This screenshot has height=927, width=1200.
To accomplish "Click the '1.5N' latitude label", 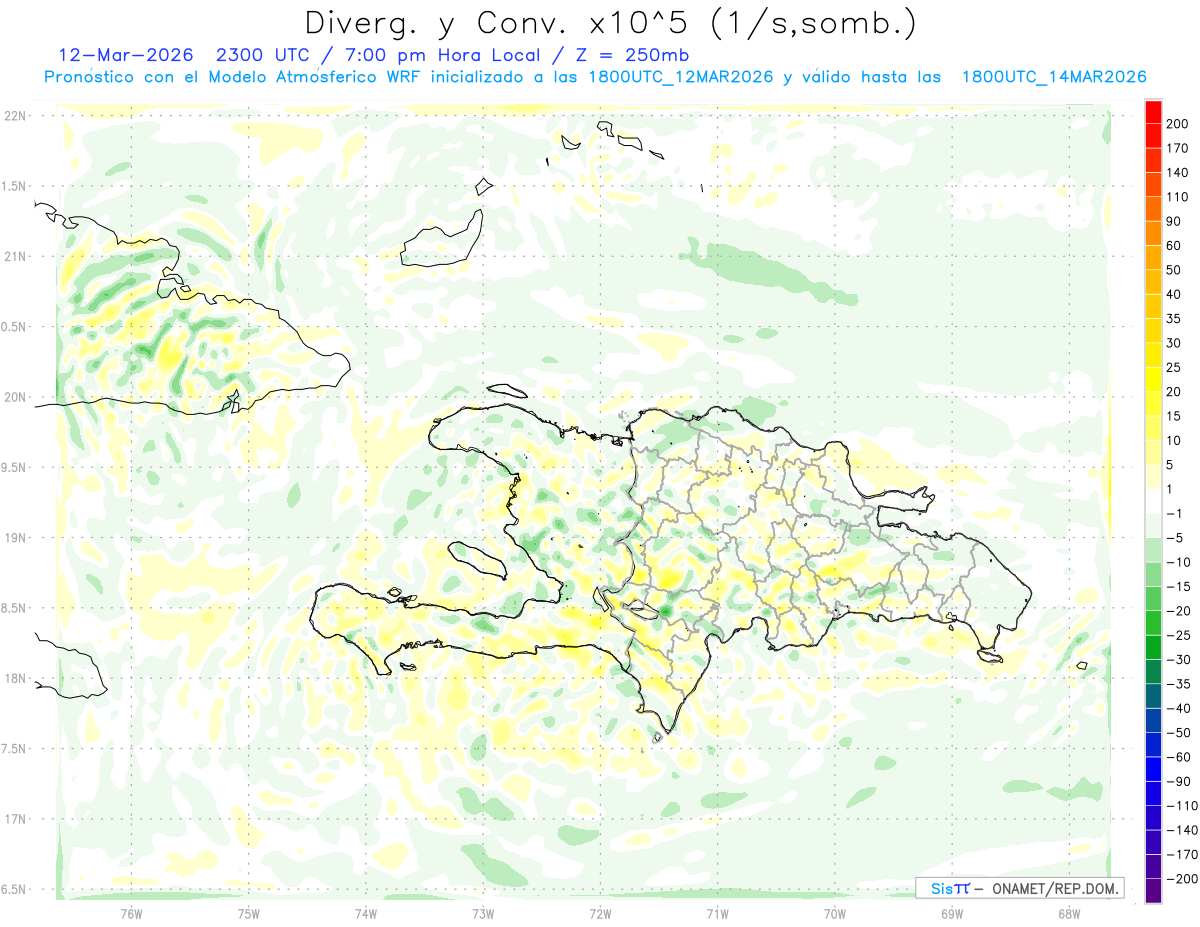I will (14, 186).
